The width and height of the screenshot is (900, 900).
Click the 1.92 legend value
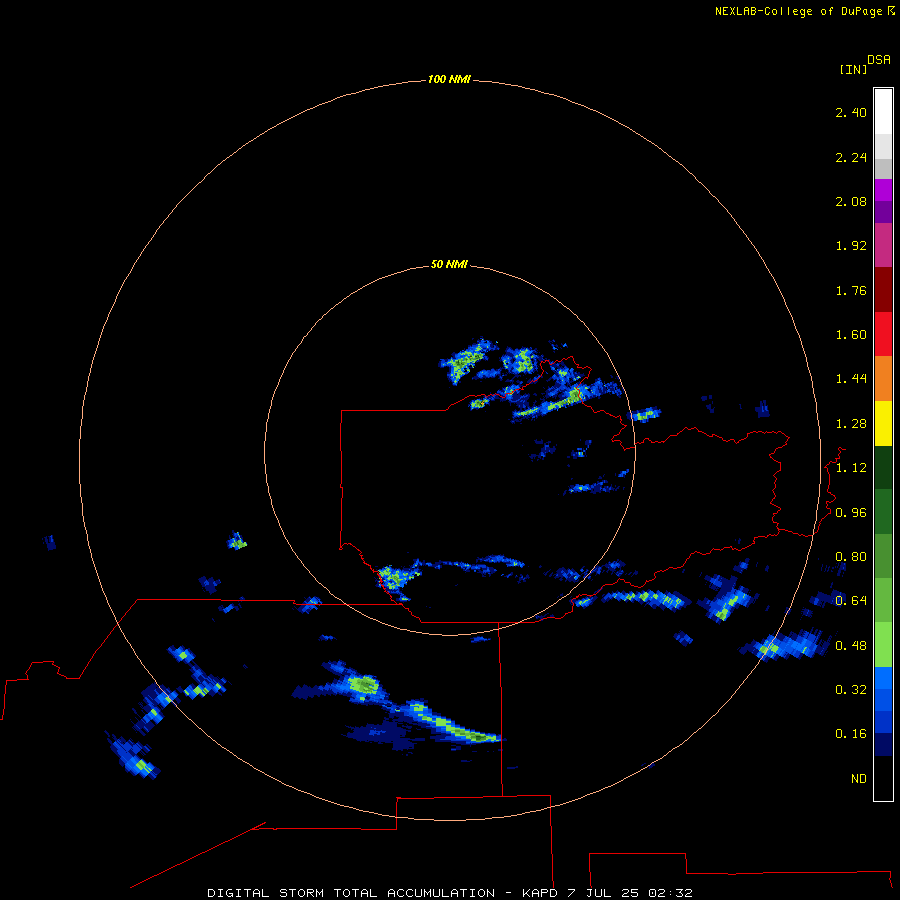click(851, 246)
